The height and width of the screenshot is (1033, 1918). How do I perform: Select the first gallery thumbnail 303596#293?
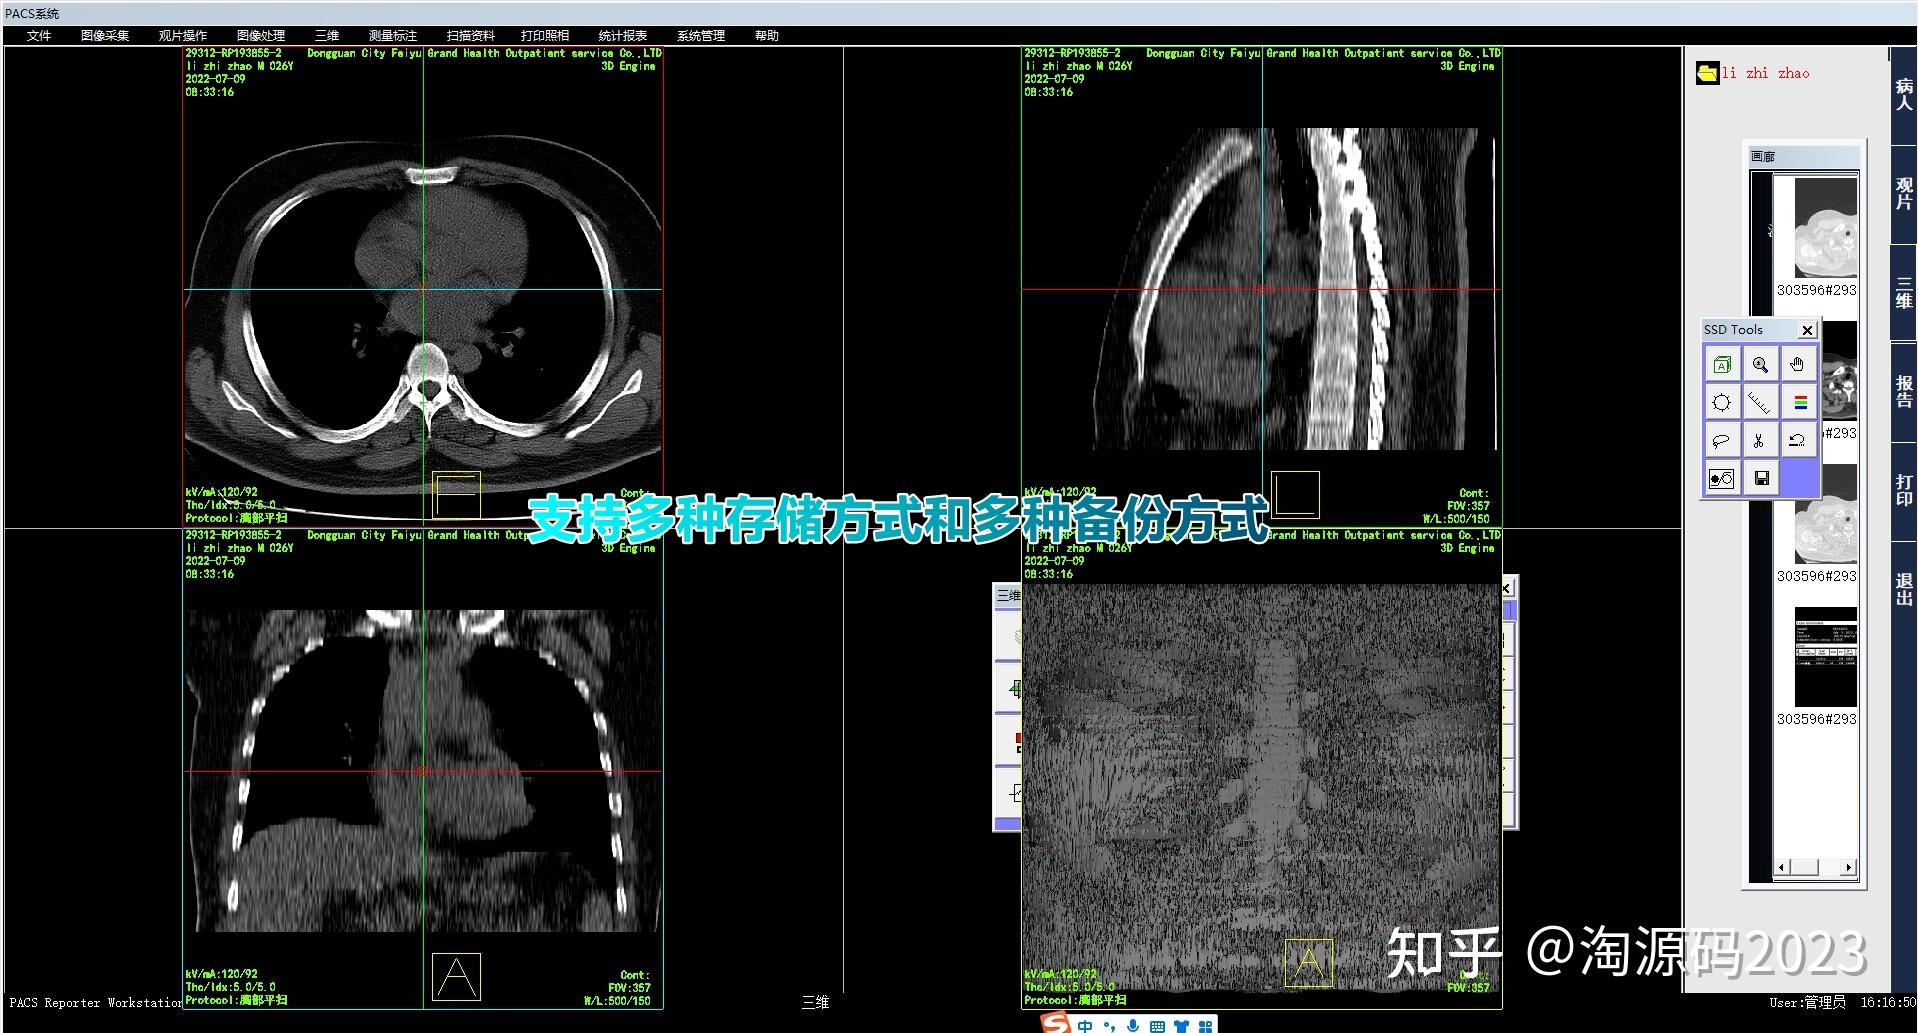point(1825,230)
